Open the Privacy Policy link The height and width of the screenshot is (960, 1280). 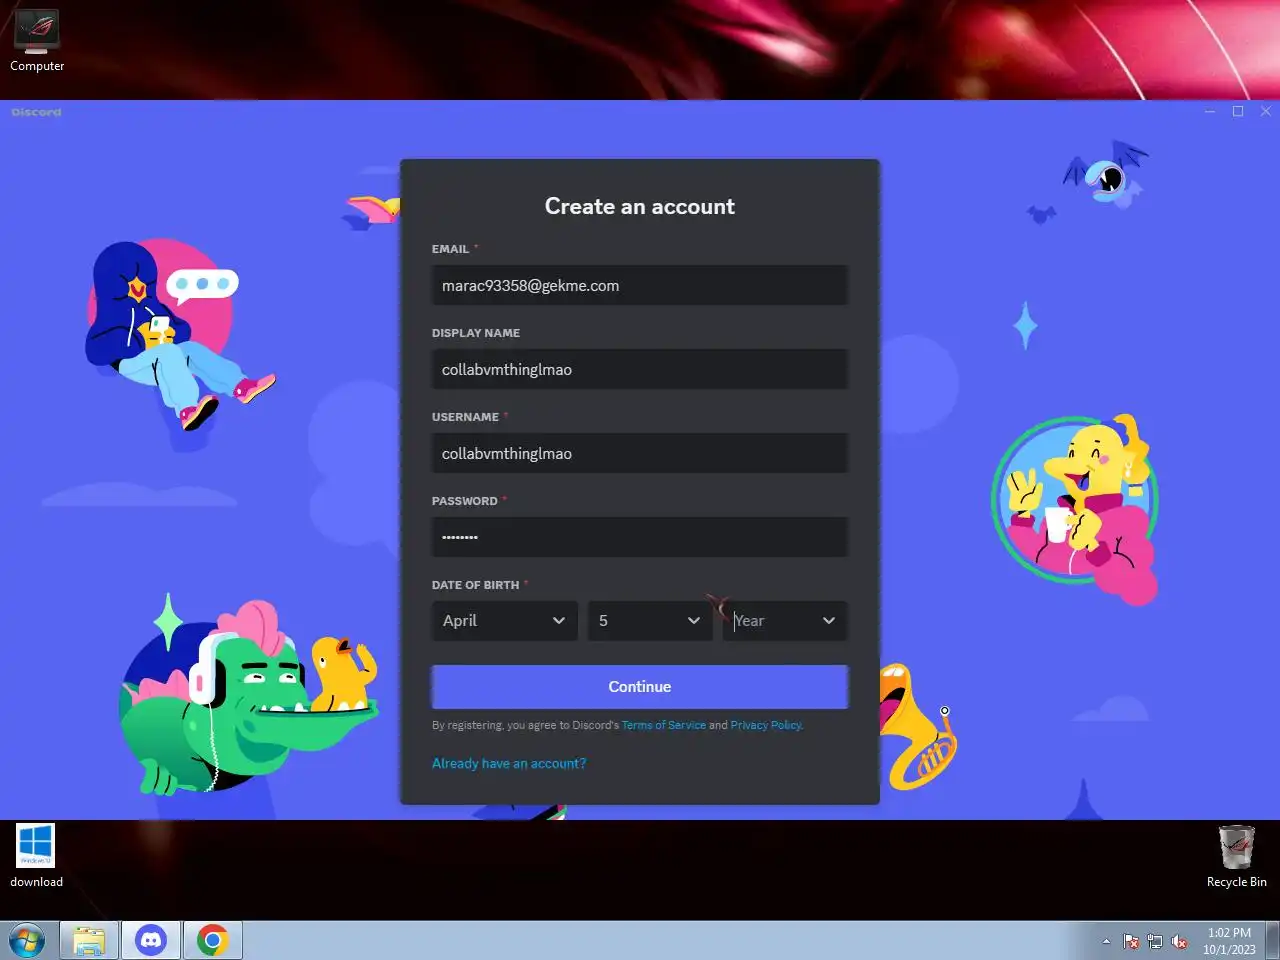coord(766,725)
